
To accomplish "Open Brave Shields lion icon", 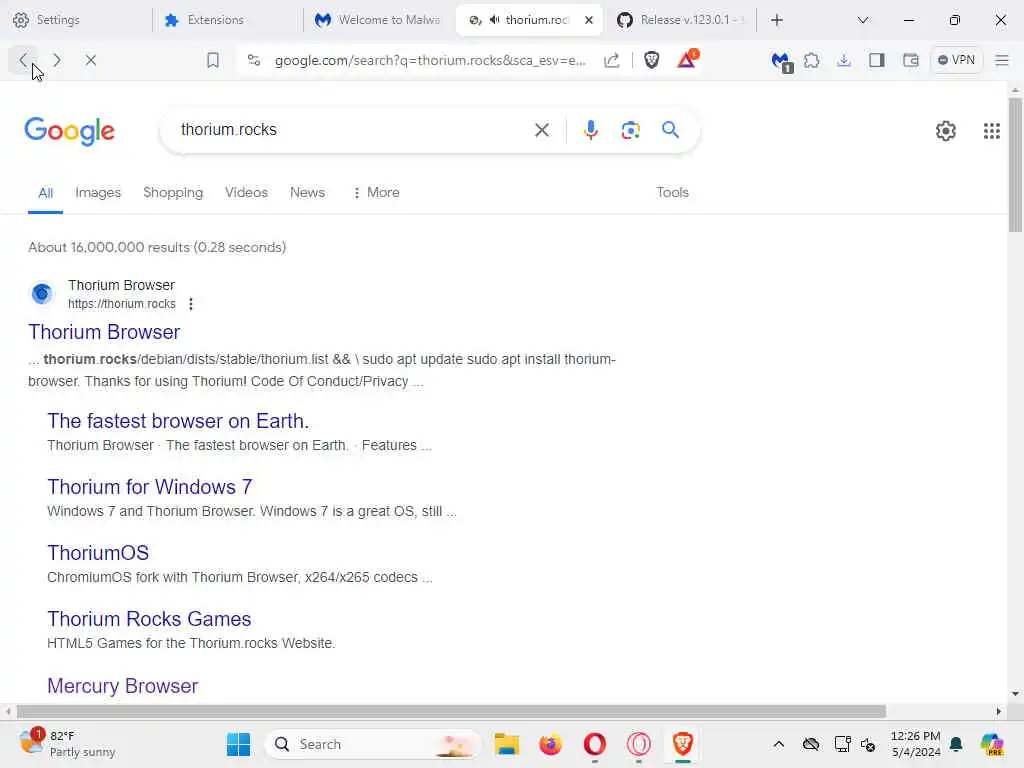I will tap(651, 60).
